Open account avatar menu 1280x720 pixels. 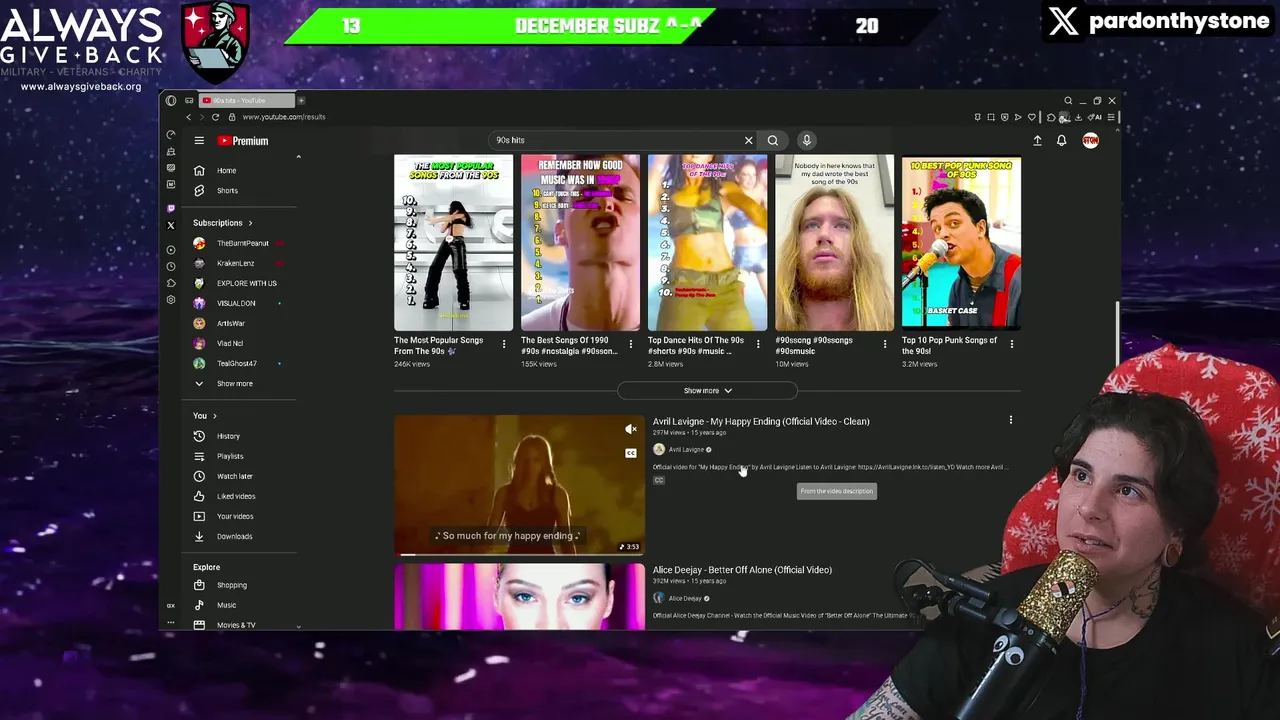click(1090, 141)
